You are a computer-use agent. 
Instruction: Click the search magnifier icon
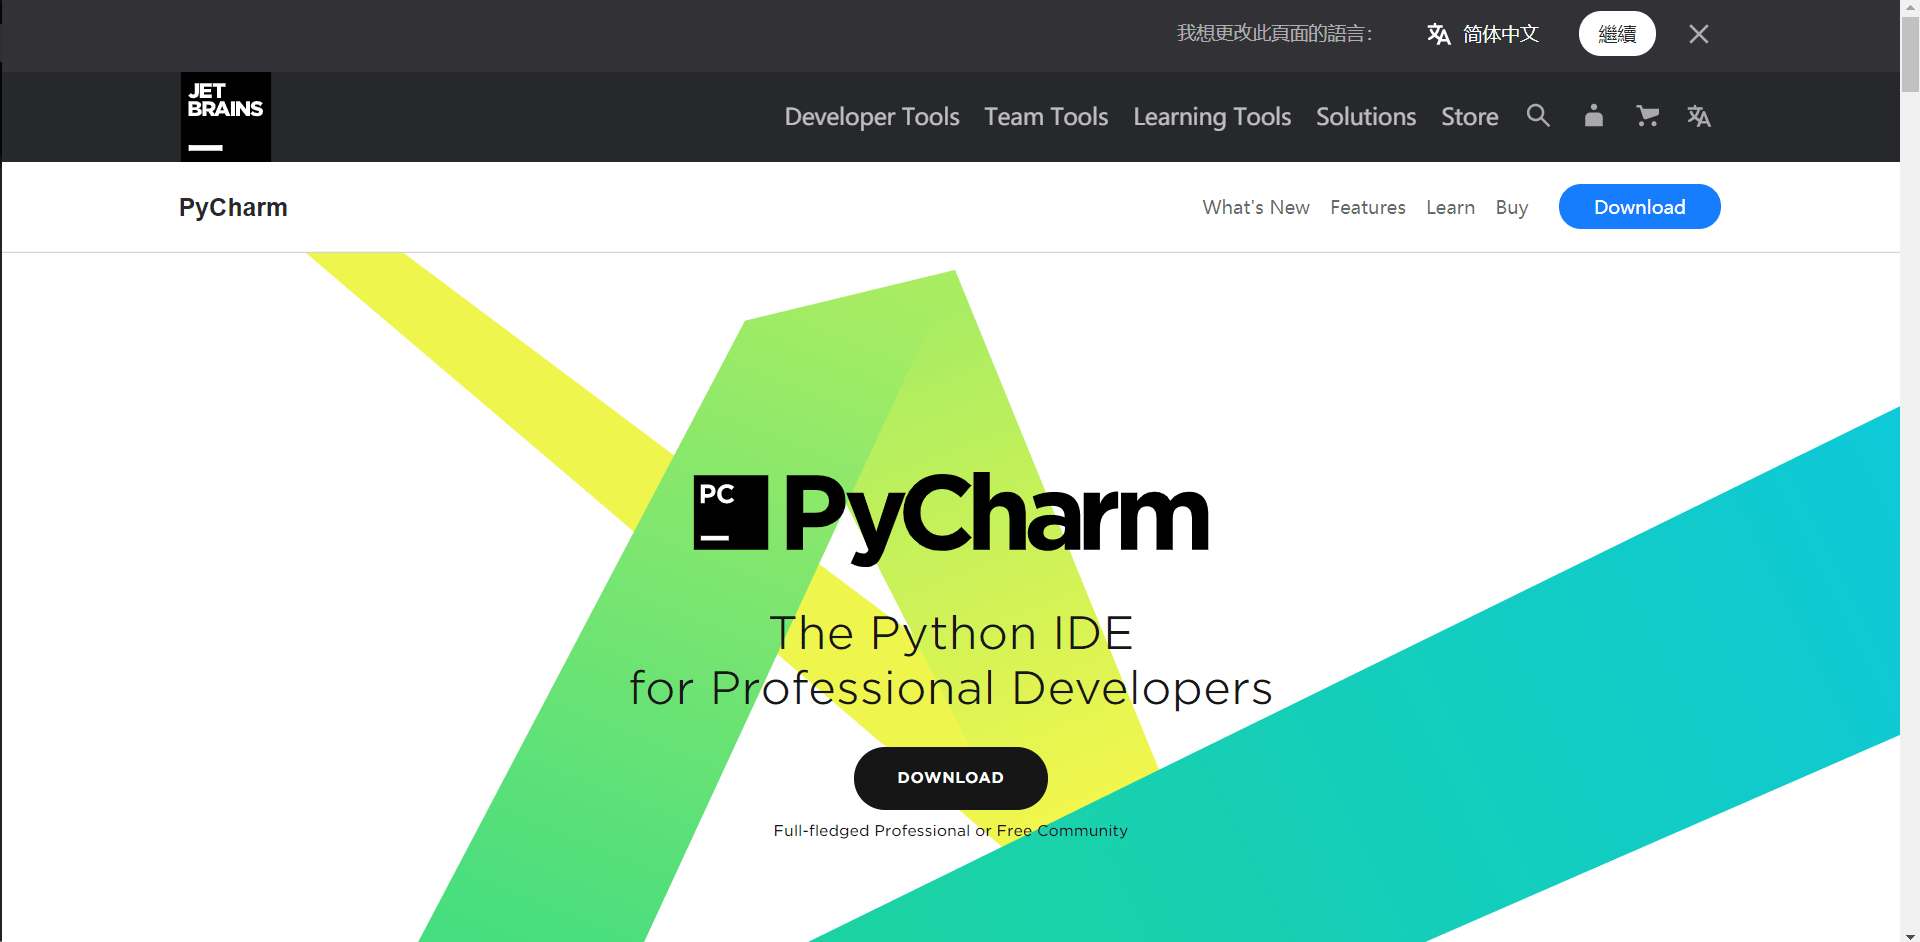click(1538, 116)
